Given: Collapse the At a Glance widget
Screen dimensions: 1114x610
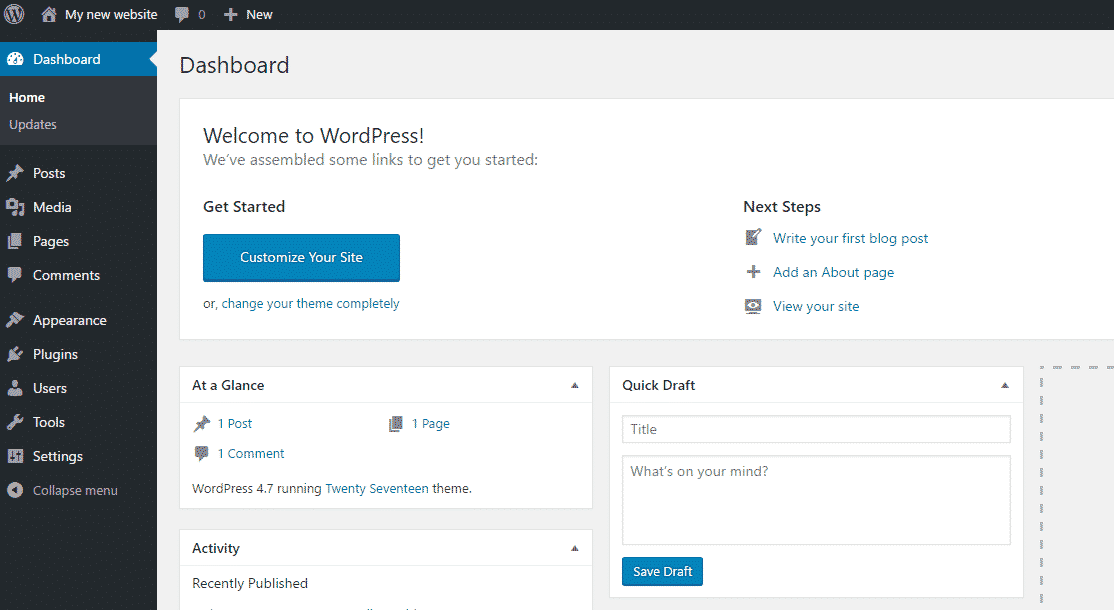Looking at the screenshot, I should (575, 386).
